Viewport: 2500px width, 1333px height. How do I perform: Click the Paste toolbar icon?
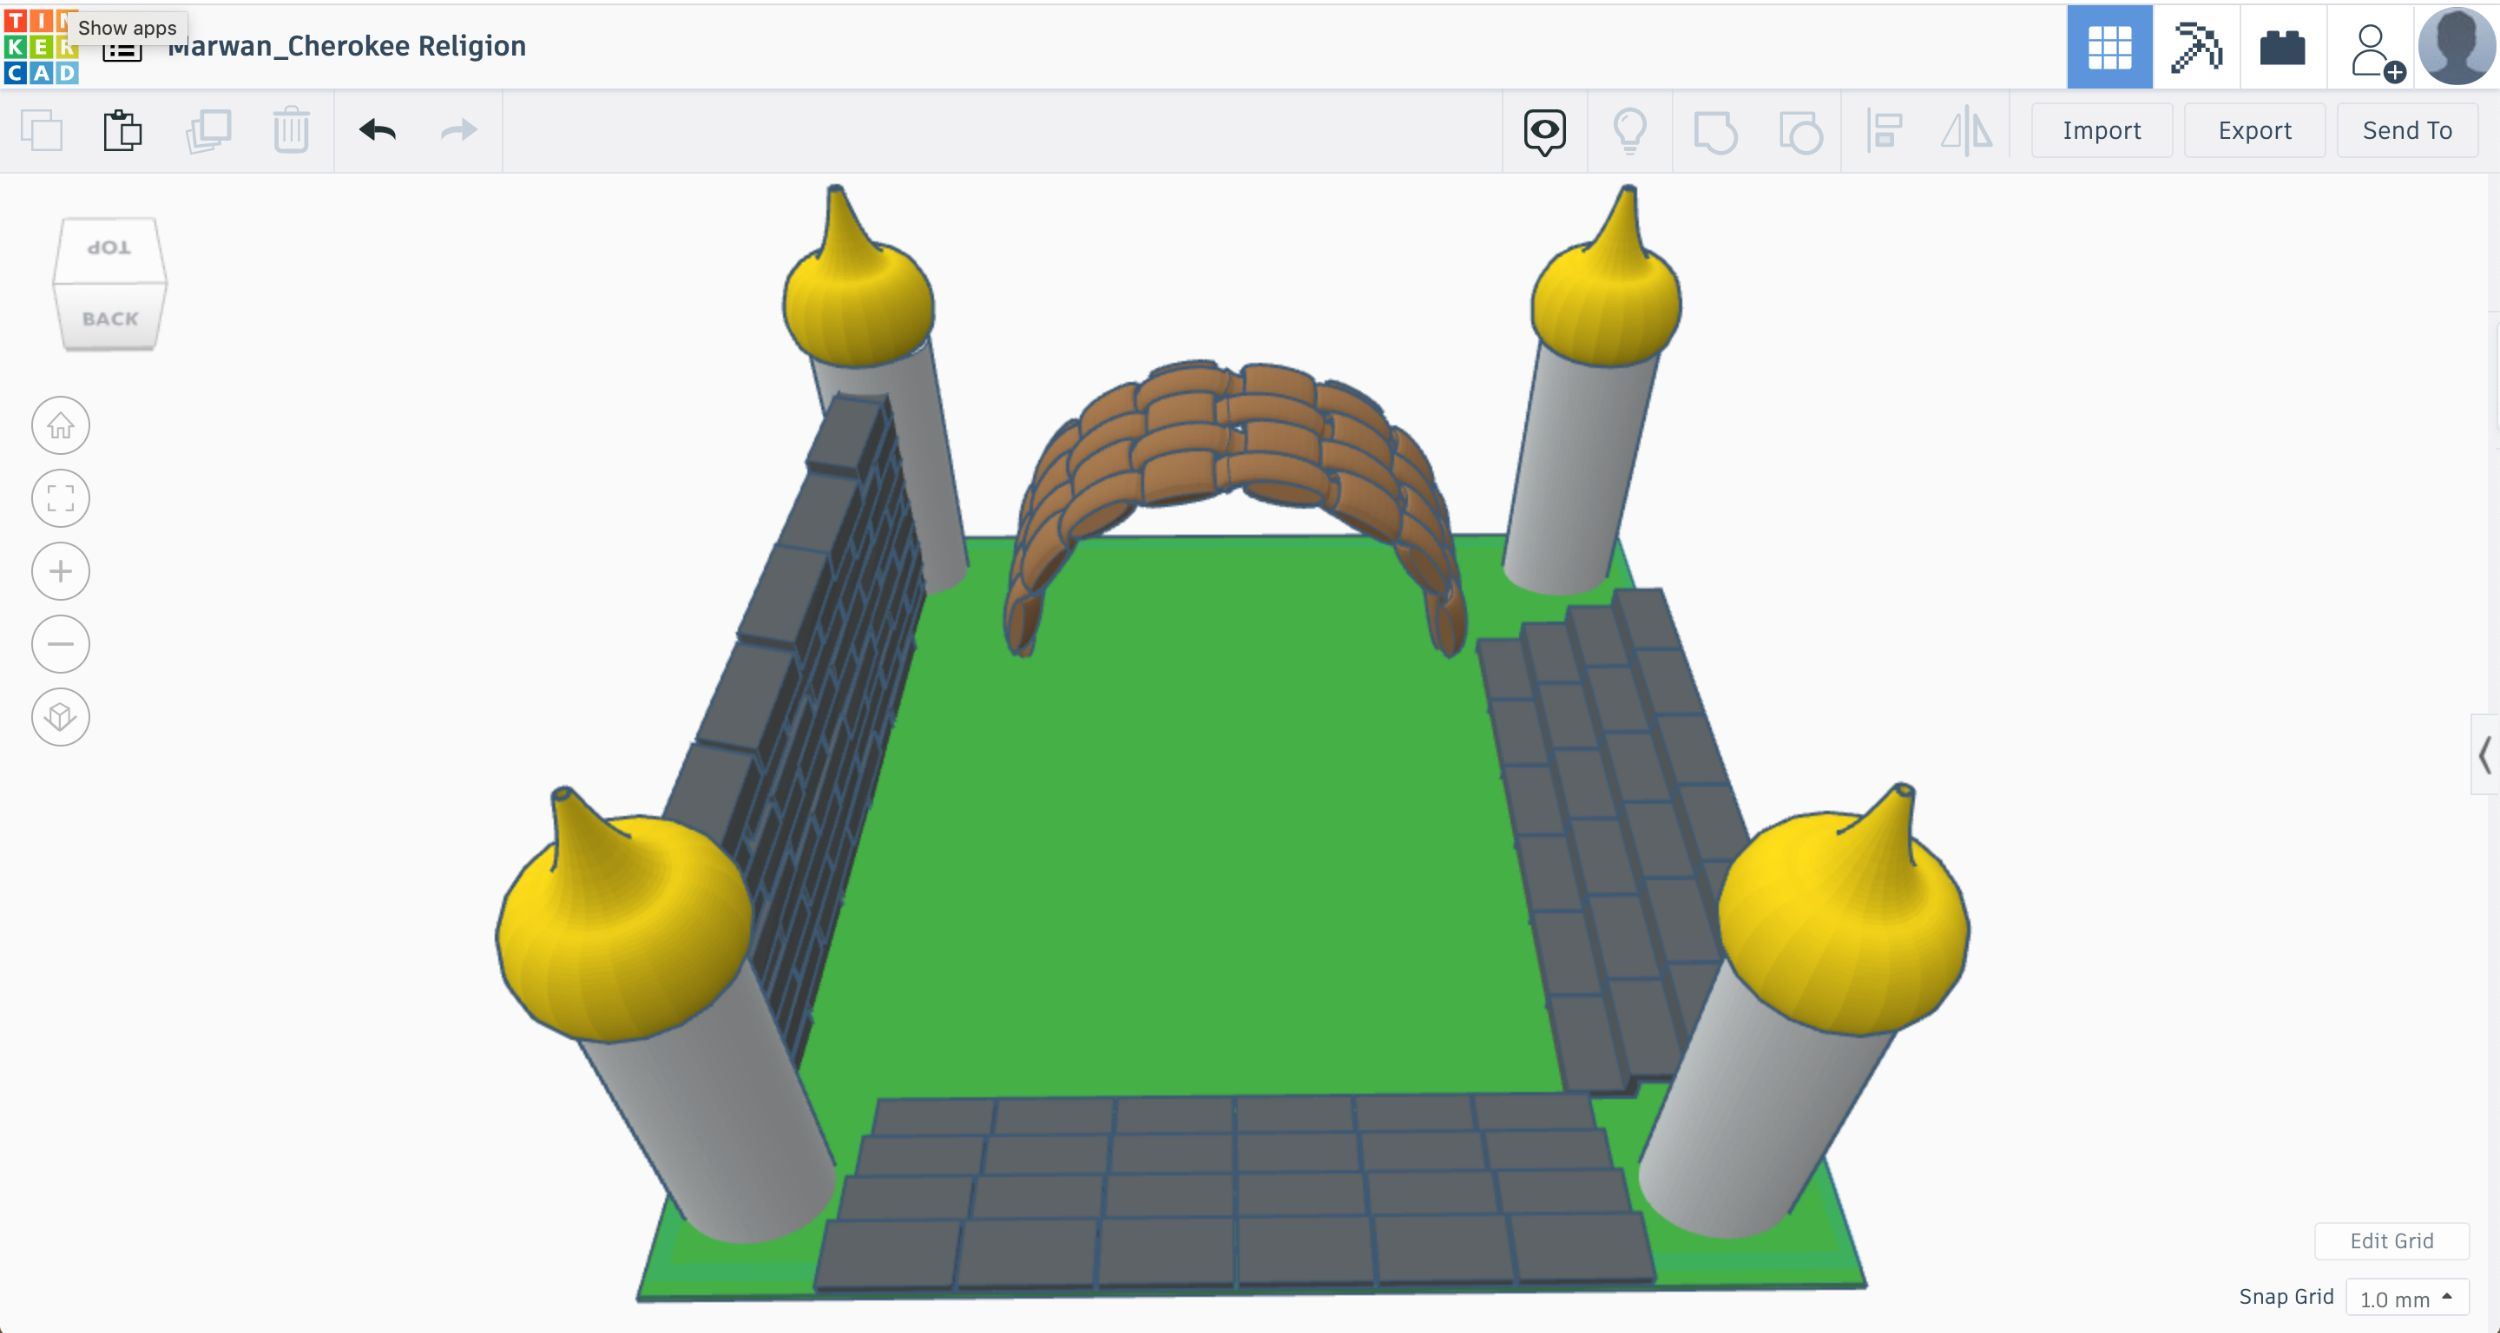(122, 131)
